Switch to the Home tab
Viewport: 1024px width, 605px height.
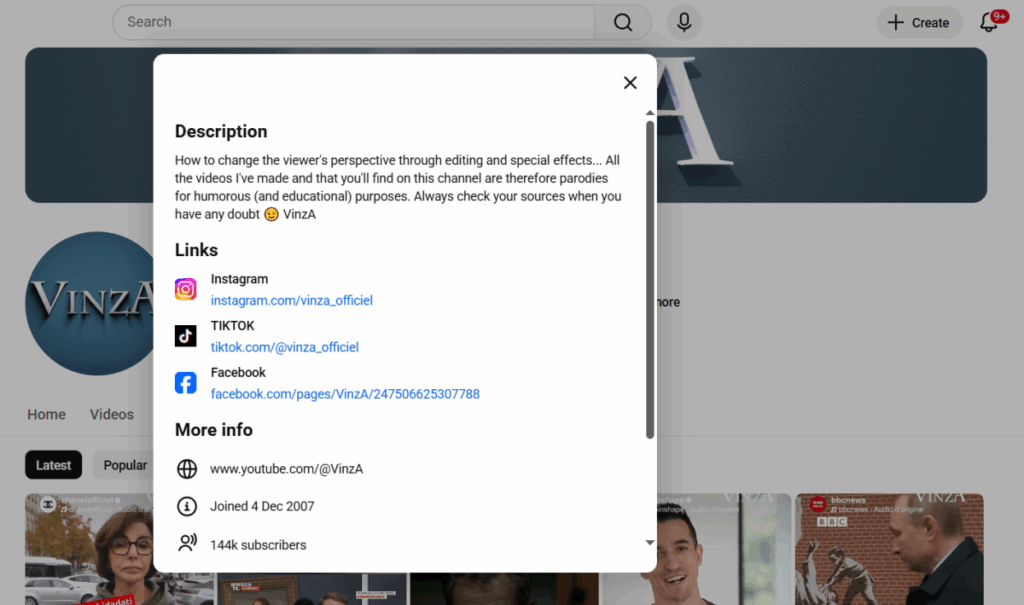(46, 414)
